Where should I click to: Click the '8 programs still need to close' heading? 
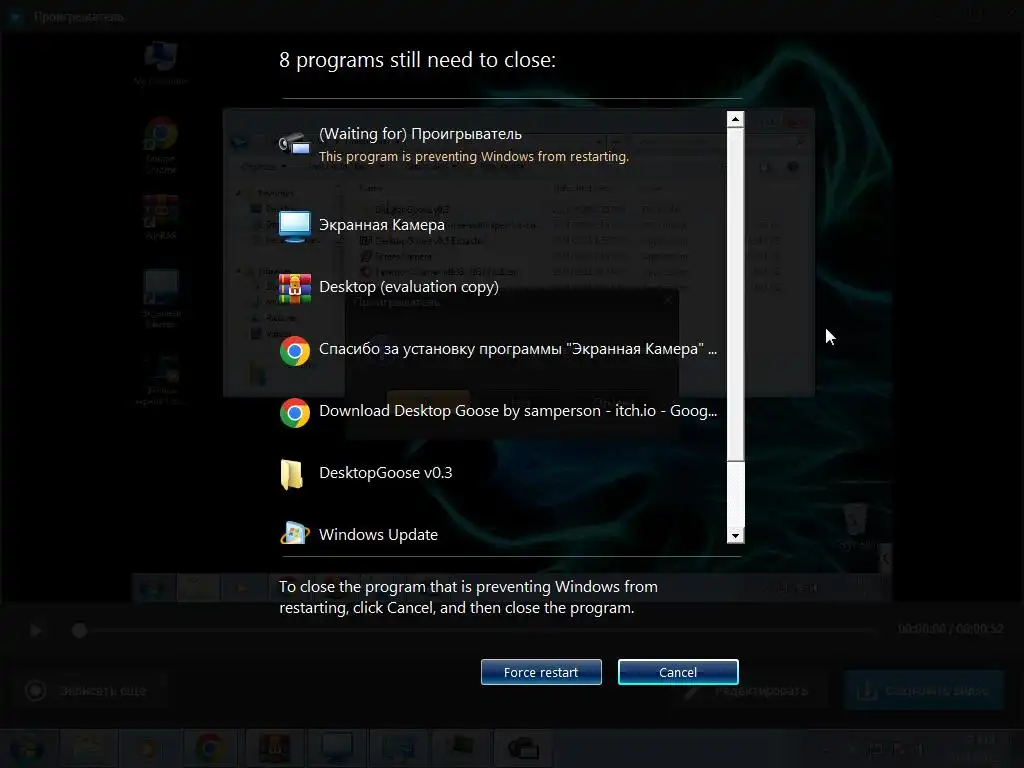(417, 60)
